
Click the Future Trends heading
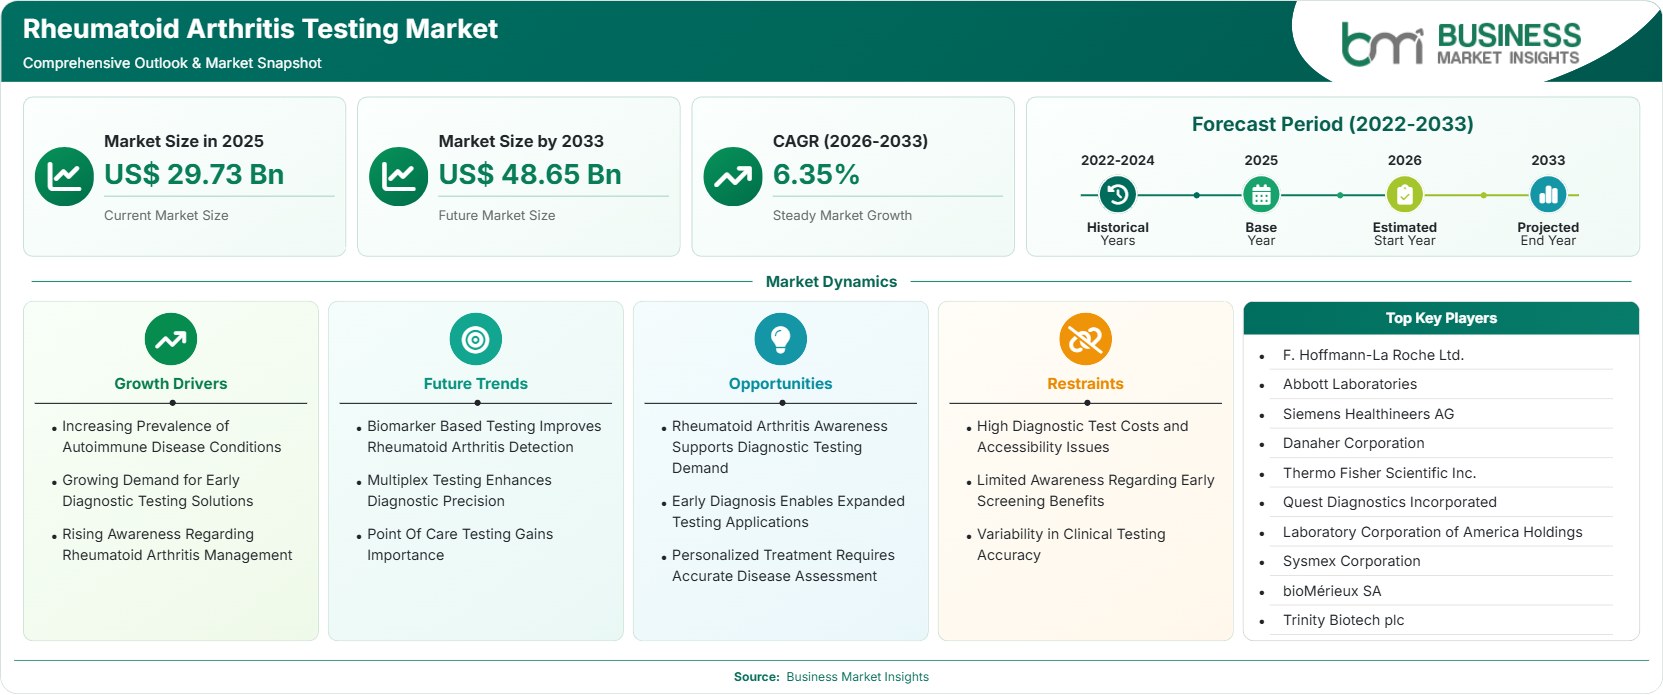coord(476,384)
